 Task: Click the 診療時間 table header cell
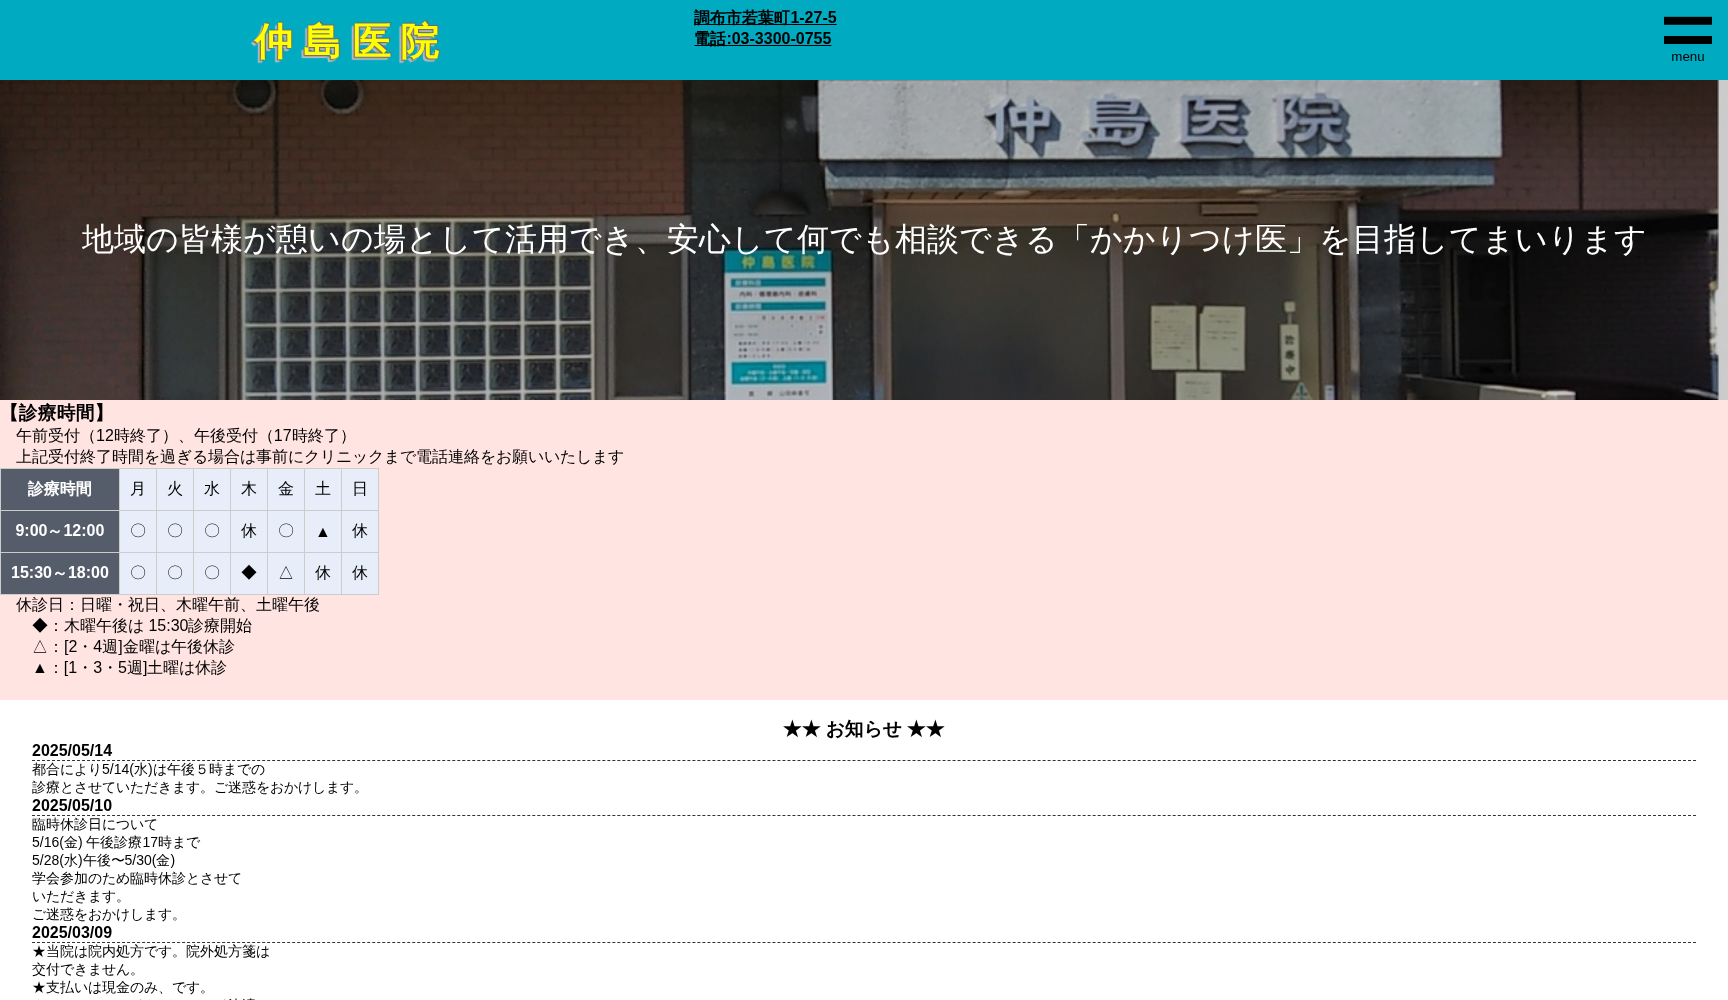(x=59, y=489)
